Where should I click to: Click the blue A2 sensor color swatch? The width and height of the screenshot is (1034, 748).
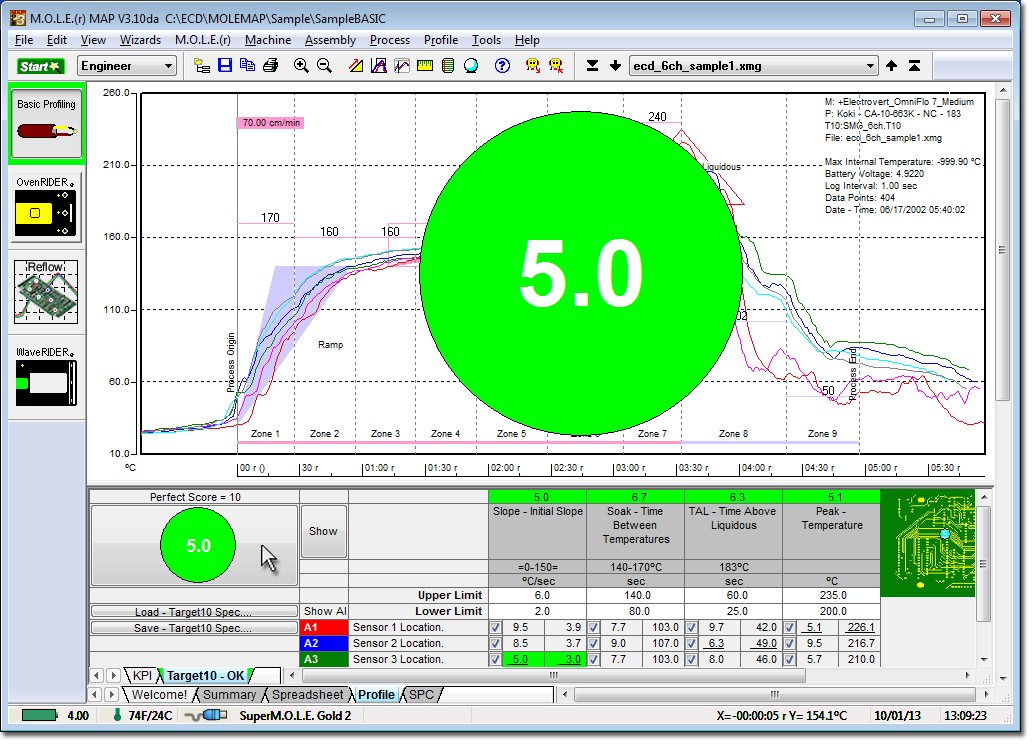(x=324, y=644)
